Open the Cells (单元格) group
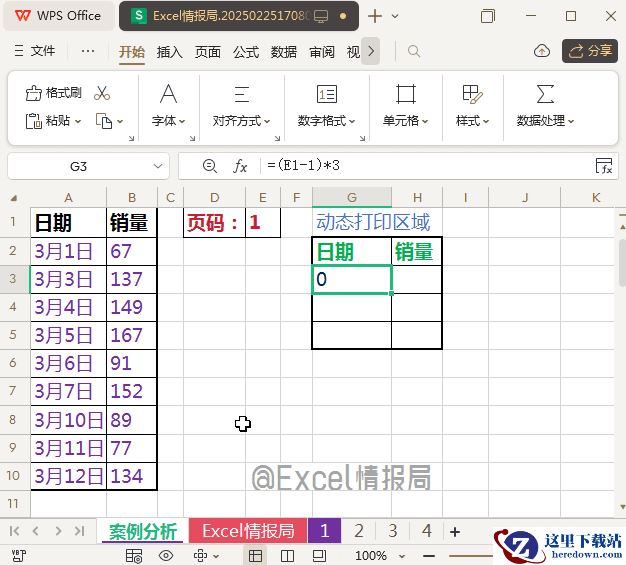 (405, 105)
